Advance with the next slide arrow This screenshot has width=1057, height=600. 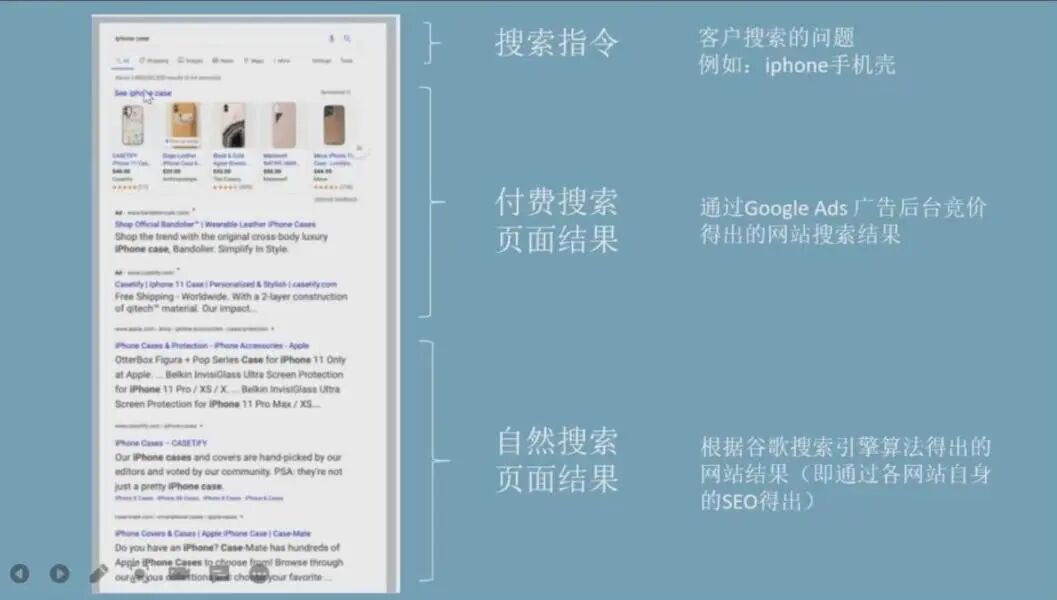click(59, 573)
